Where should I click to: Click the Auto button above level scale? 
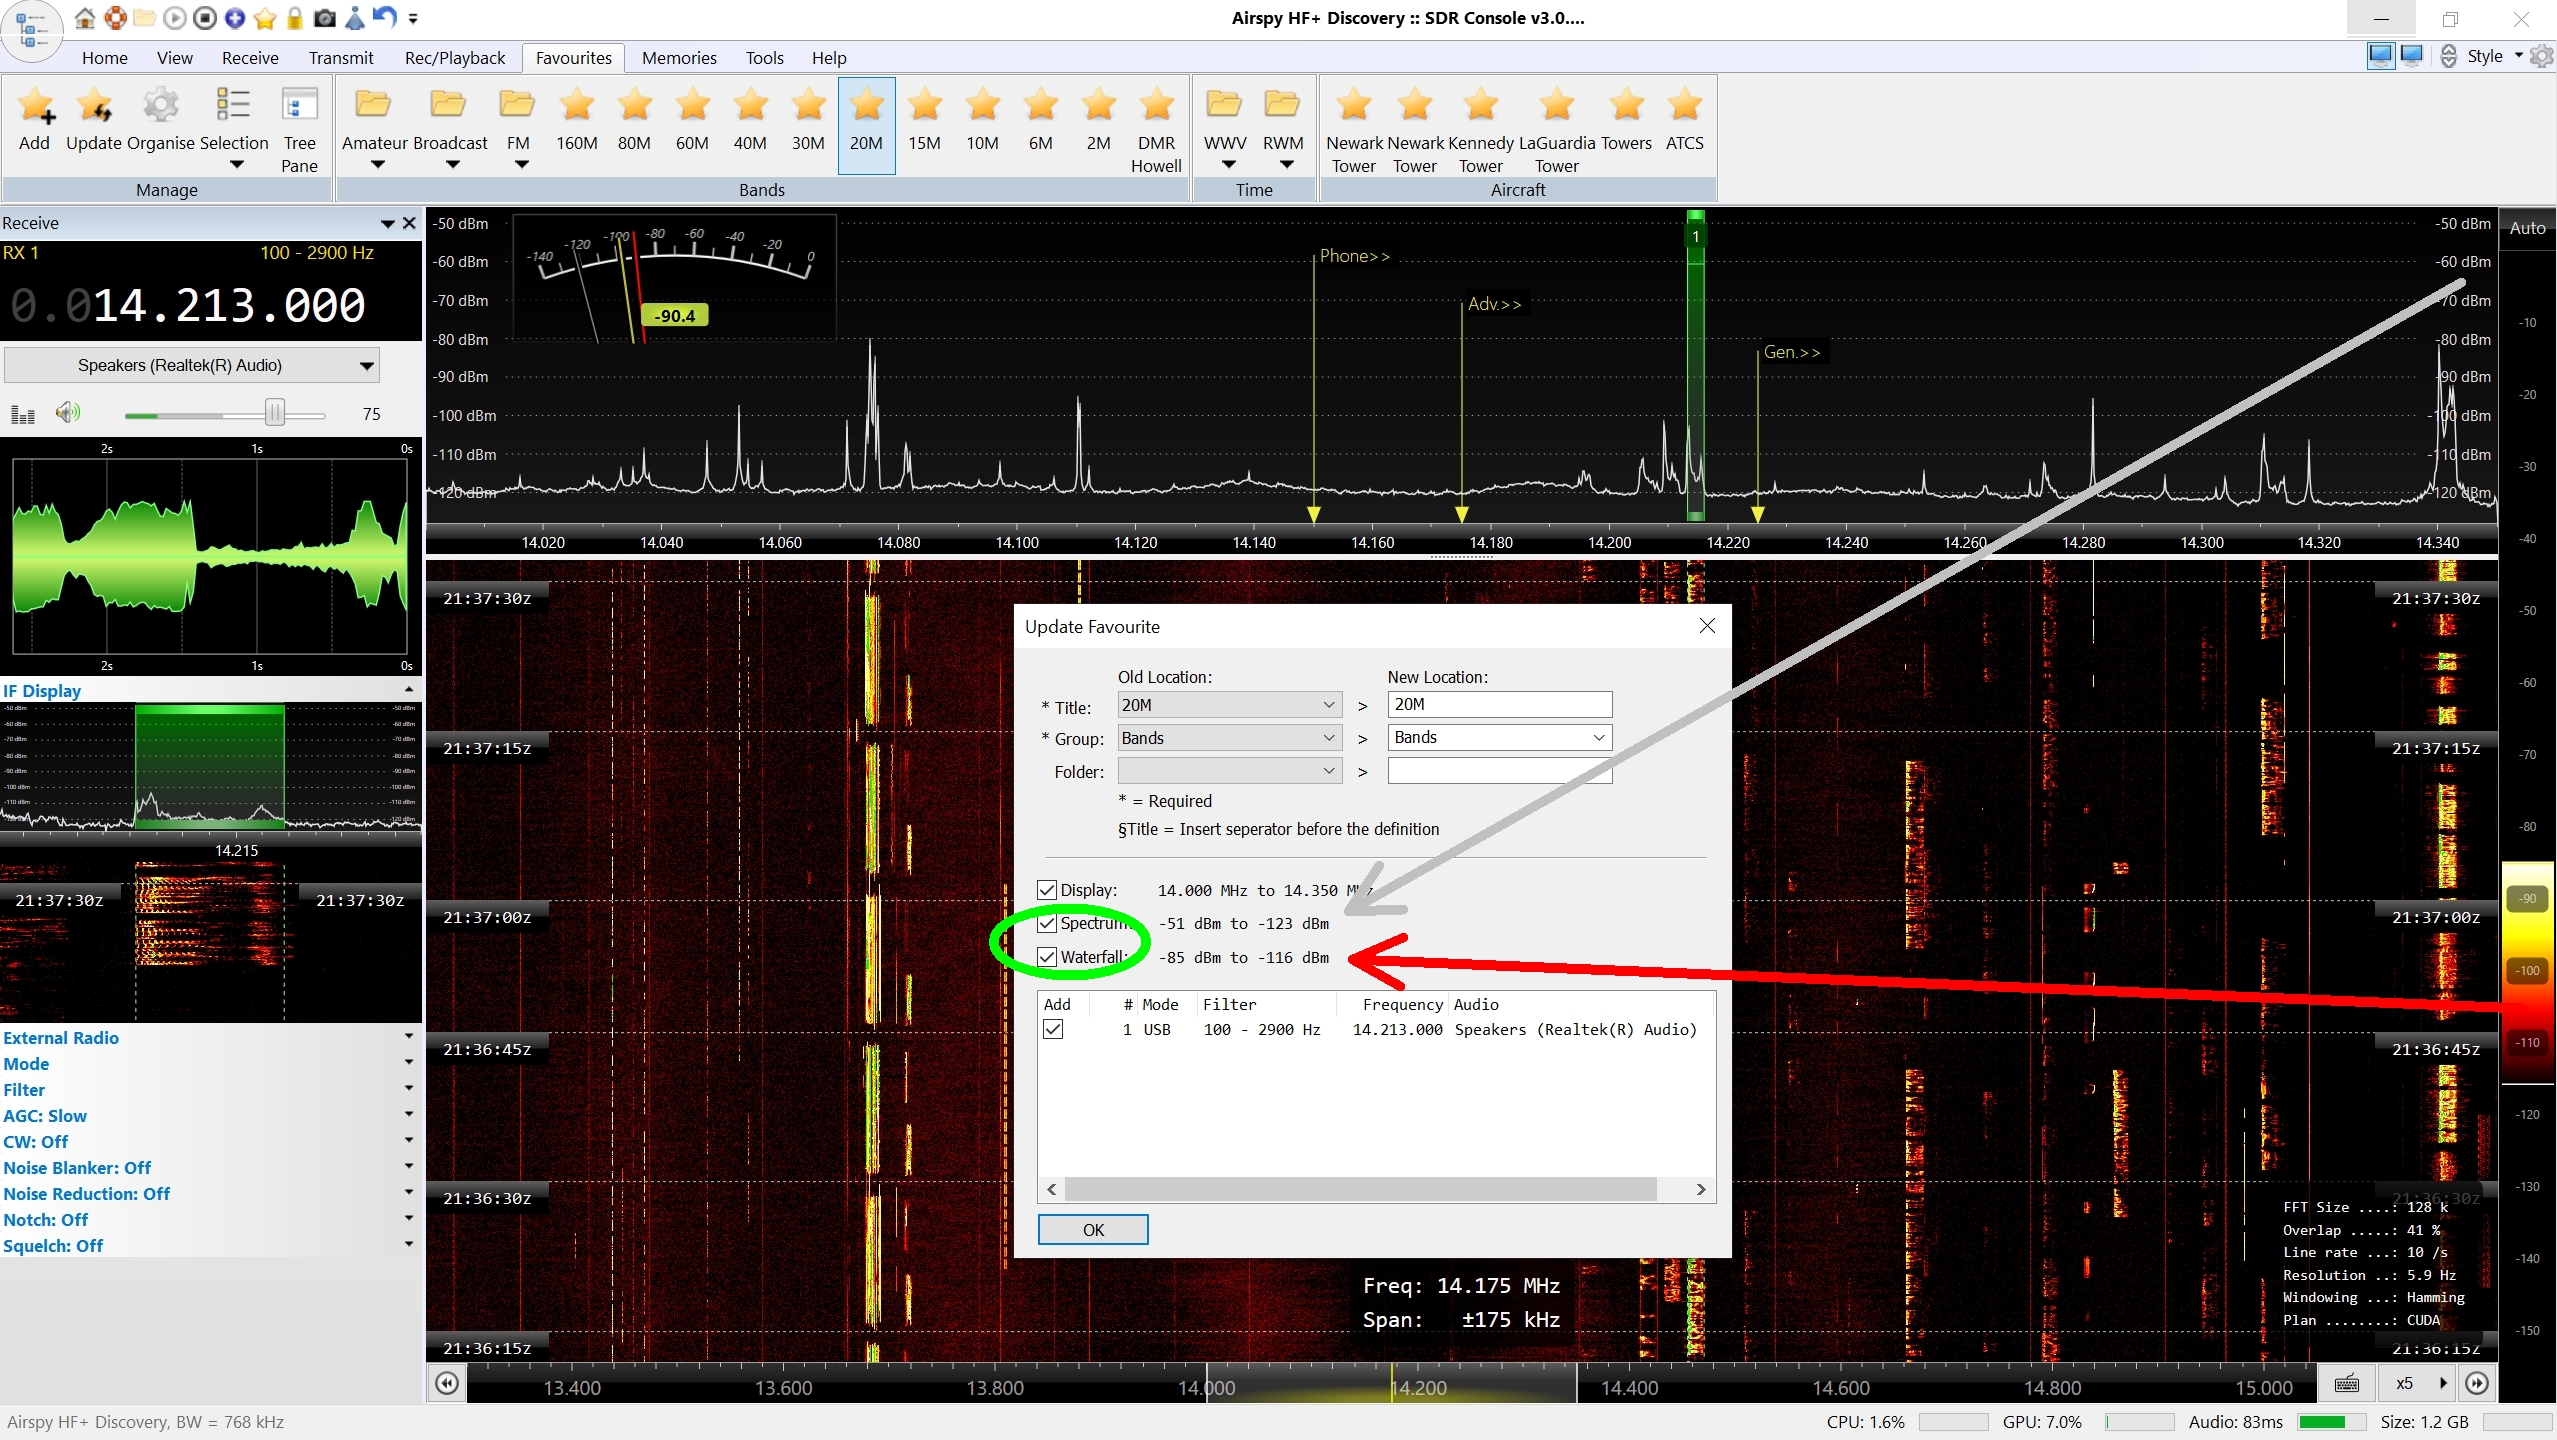[2527, 228]
